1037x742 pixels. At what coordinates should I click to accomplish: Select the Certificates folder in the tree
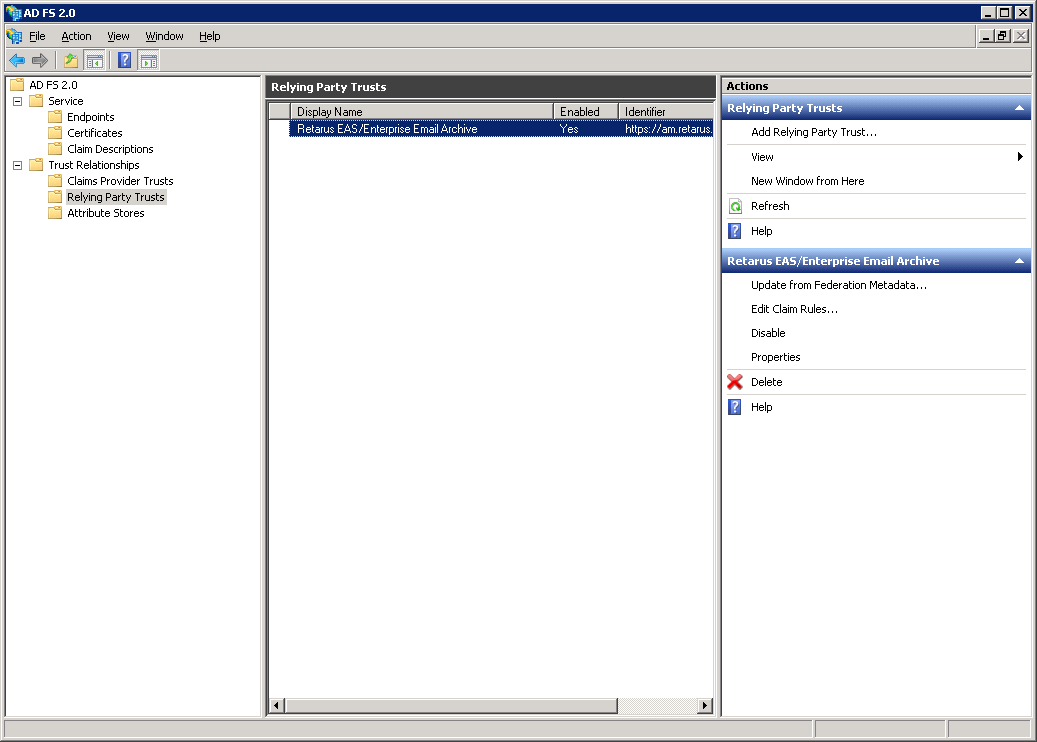pyautogui.click(x=94, y=133)
